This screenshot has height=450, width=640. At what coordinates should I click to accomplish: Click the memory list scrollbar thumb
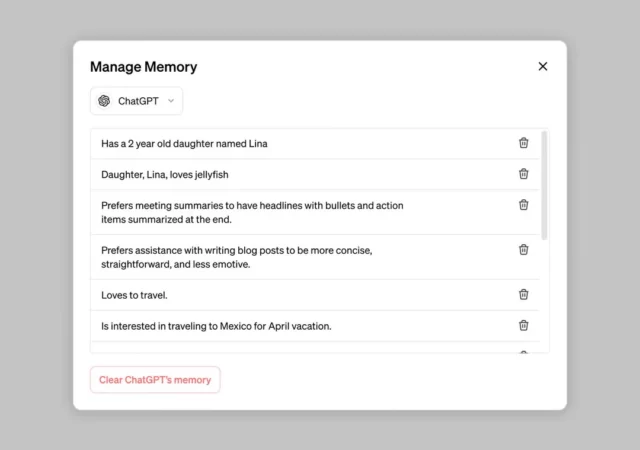(x=544, y=185)
